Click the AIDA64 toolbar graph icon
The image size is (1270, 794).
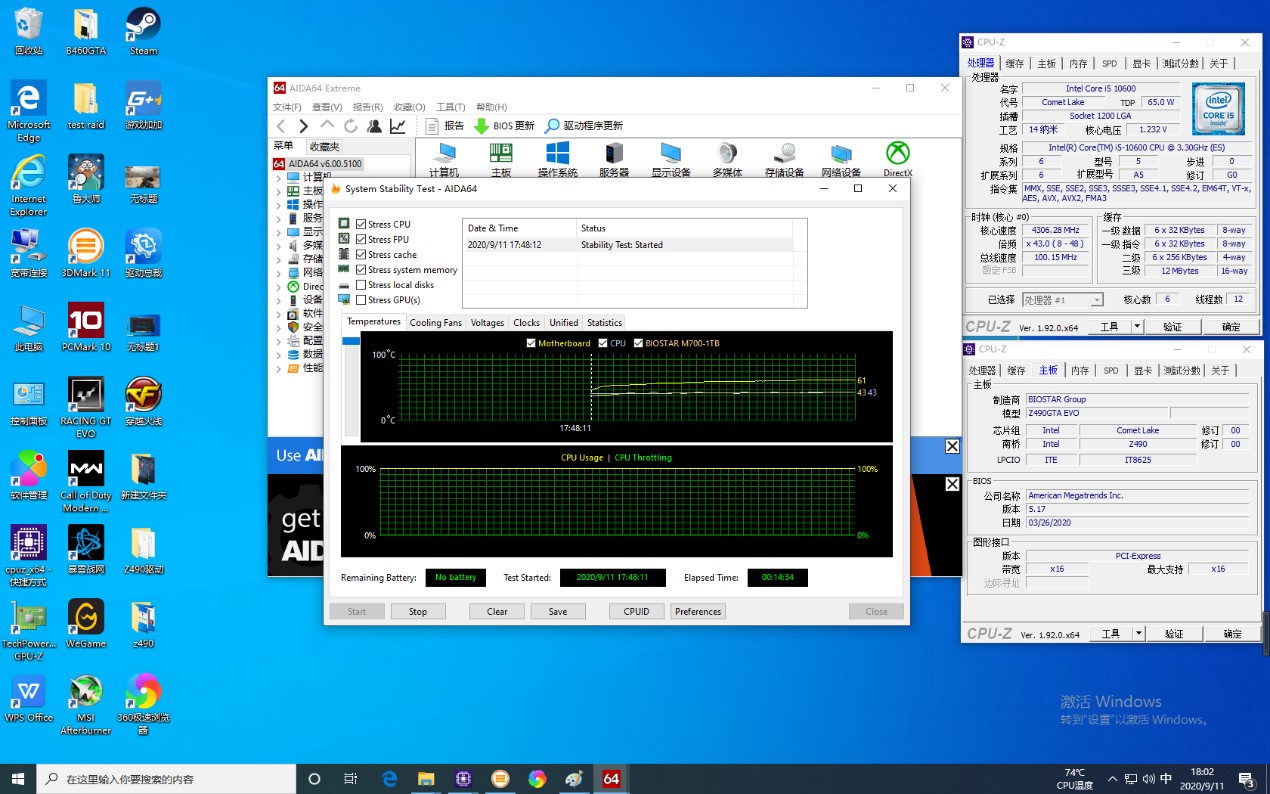(397, 126)
